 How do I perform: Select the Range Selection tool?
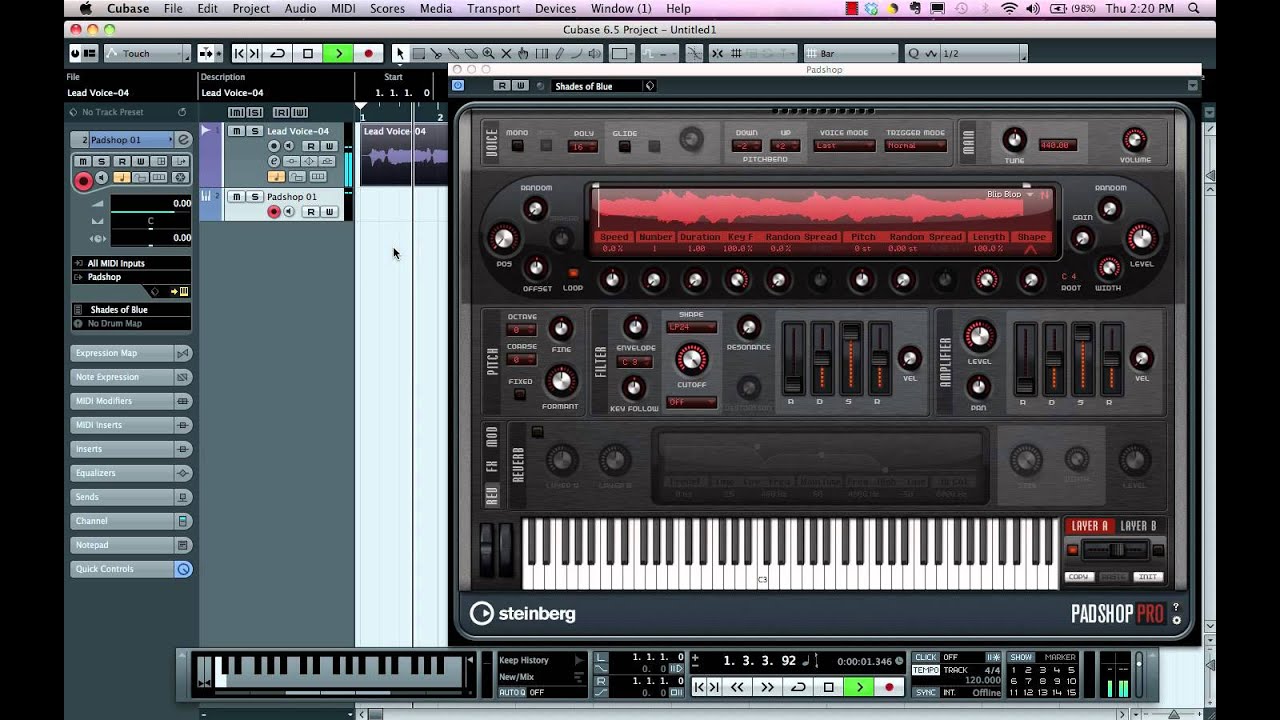coord(418,54)
